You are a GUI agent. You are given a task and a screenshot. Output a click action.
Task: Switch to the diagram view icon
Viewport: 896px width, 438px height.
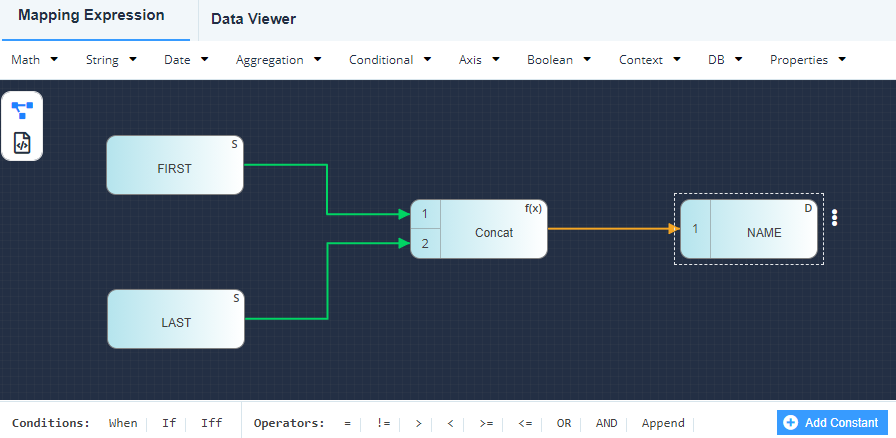[x=22, y=109]
